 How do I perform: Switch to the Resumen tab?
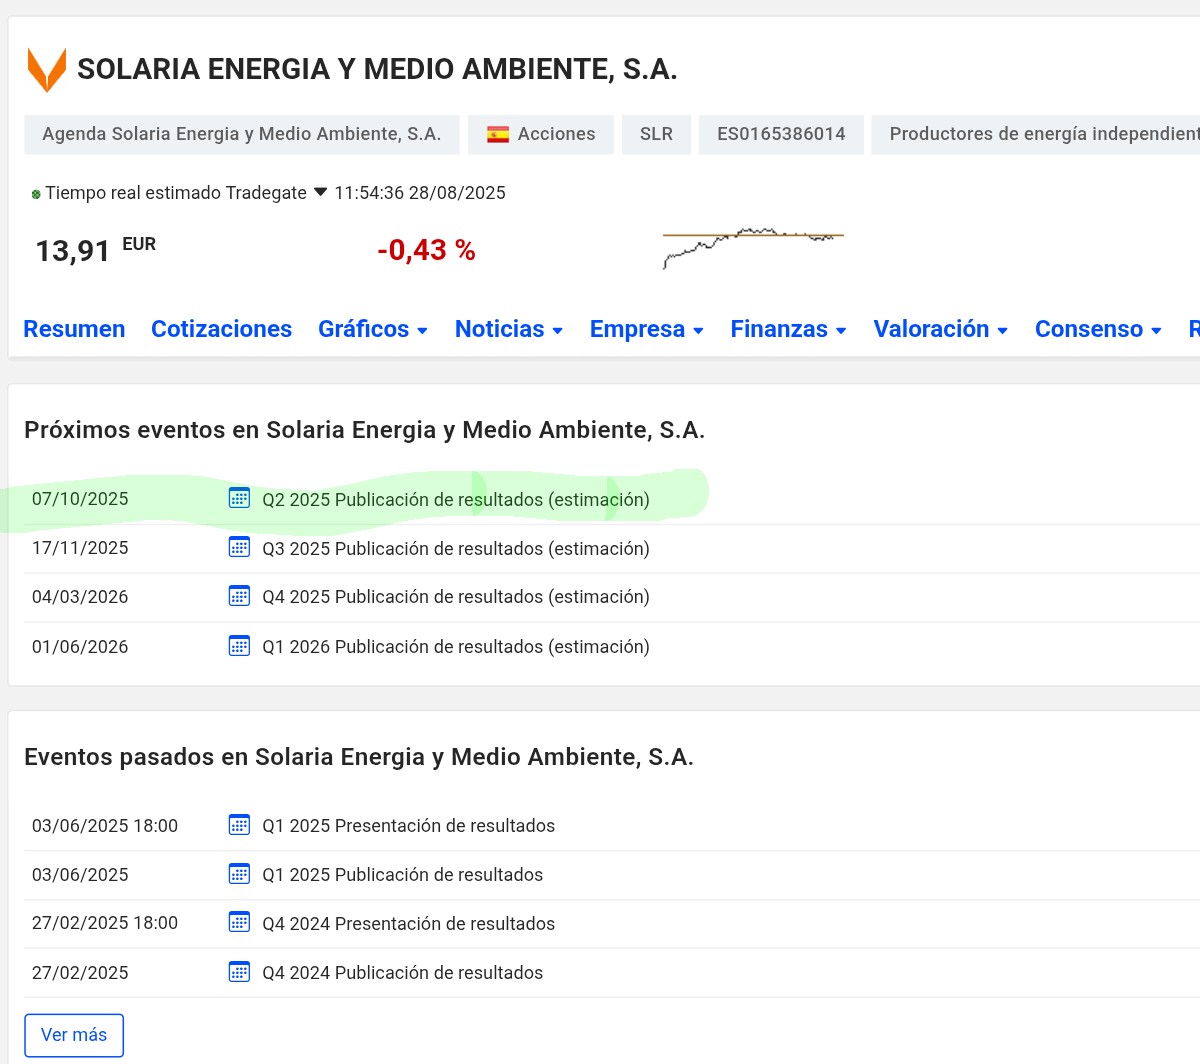(x=74, y=329)
